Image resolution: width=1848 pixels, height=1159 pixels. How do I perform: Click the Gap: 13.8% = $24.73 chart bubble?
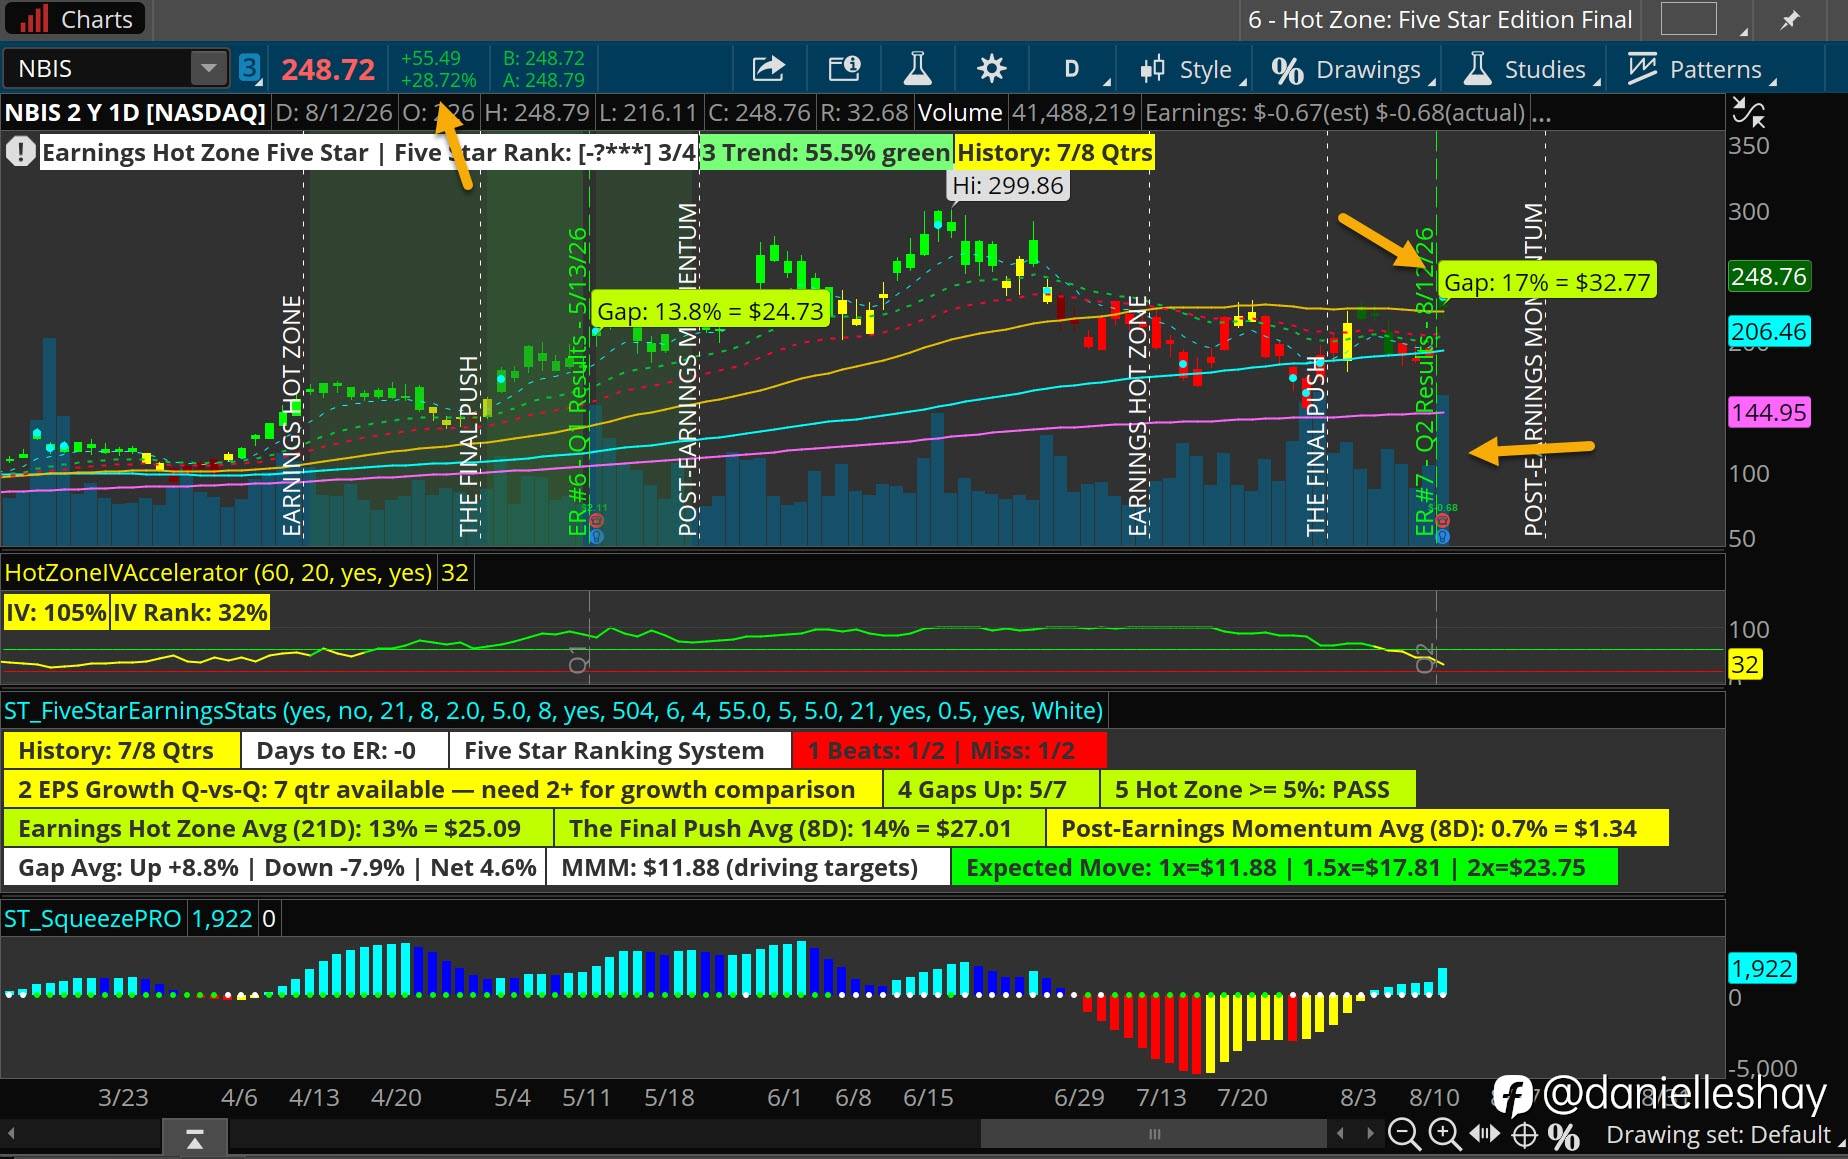click(710, 311)
